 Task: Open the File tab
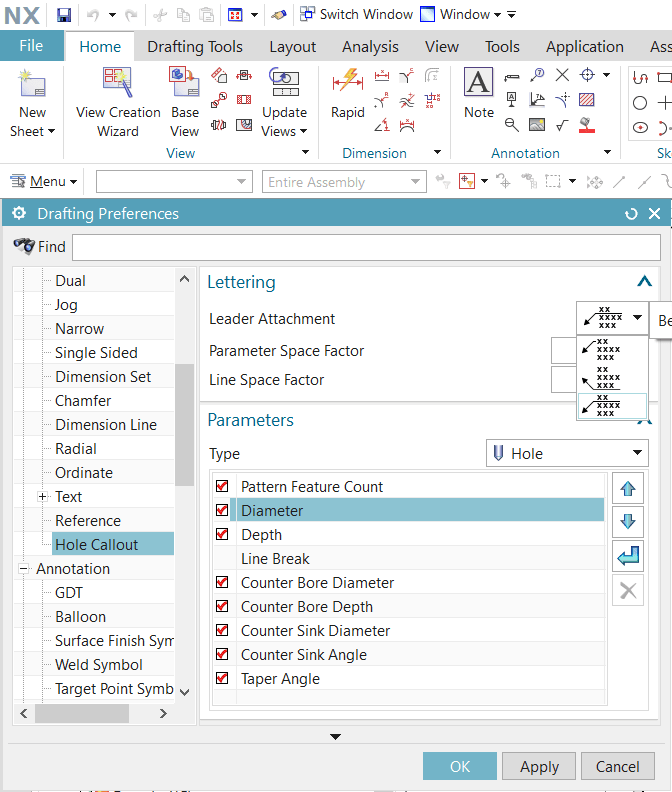click(x=31, y=45)
